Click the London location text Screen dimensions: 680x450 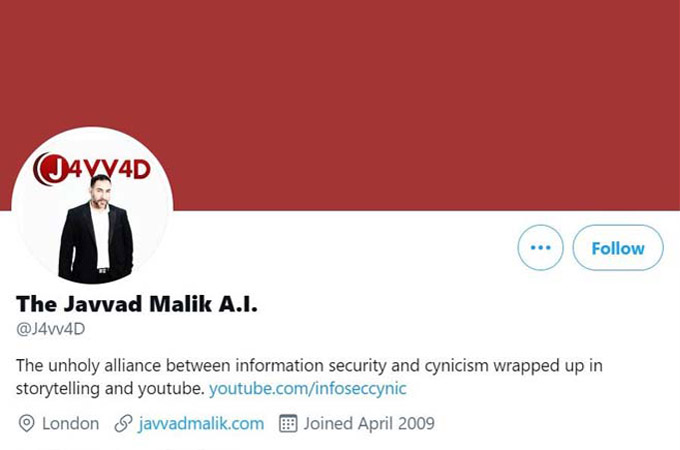(71, 424)
